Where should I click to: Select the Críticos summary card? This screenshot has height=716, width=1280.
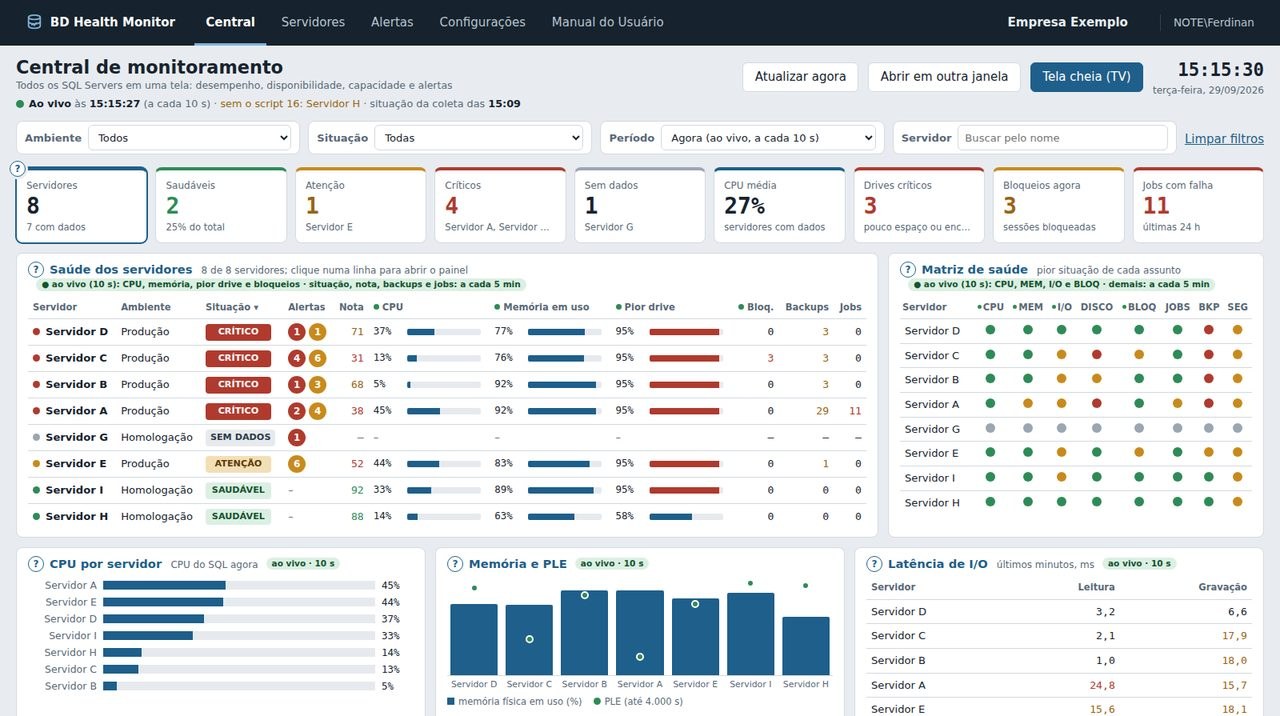(500, 205)
